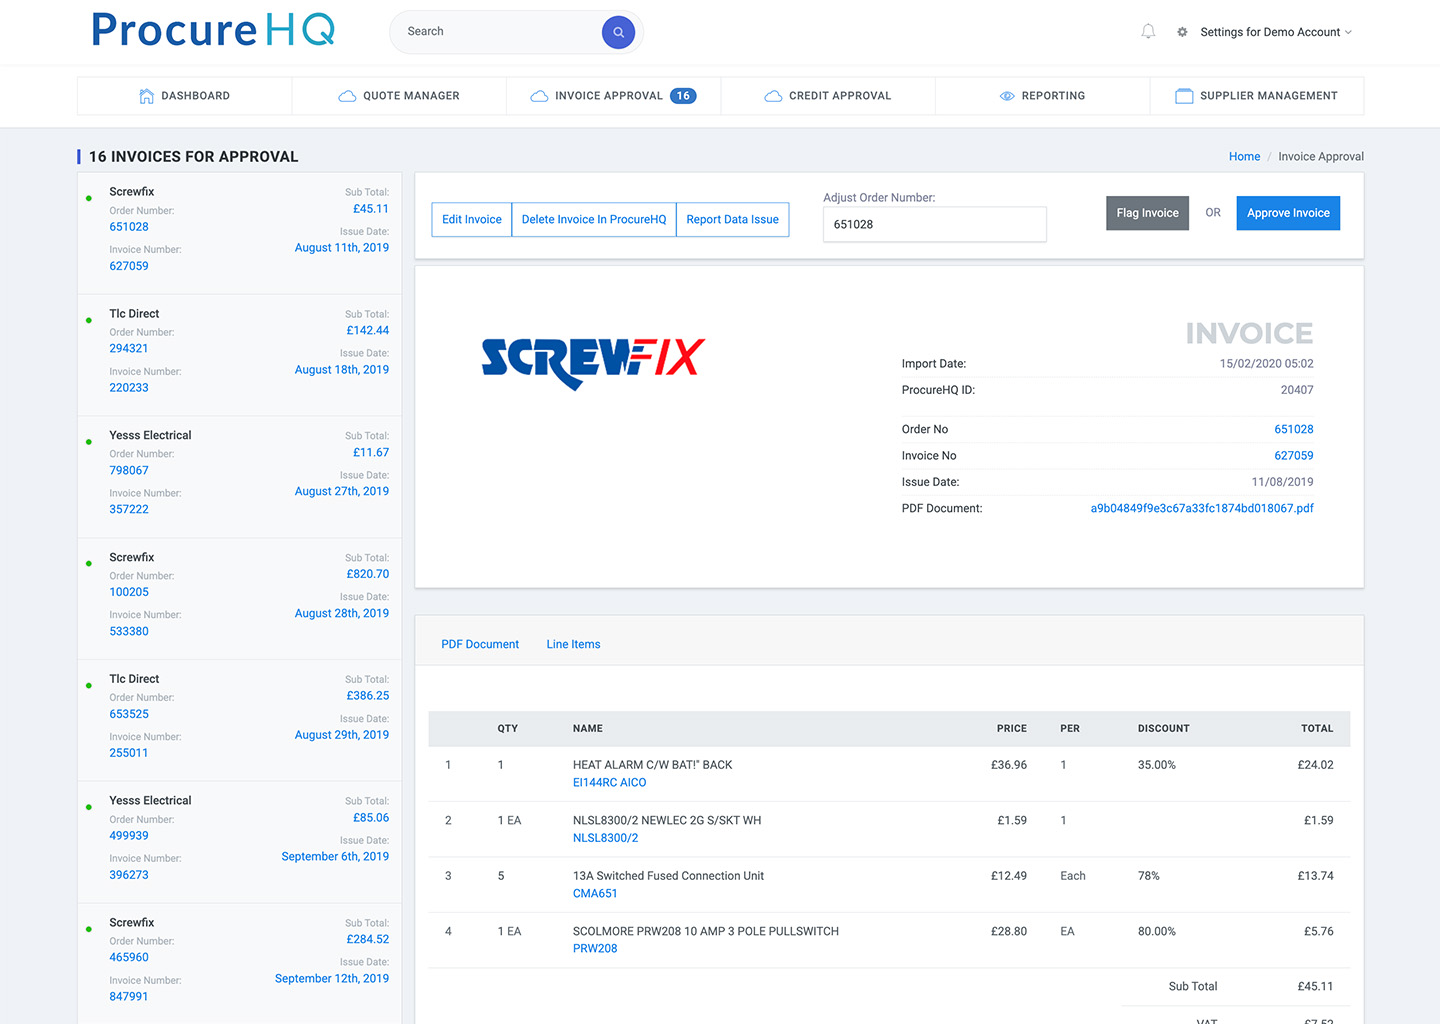Click the Invoice Approval 16 count badge
Image resolution: width=1440 pixels, height=1024 pixels.
(683, 96)
